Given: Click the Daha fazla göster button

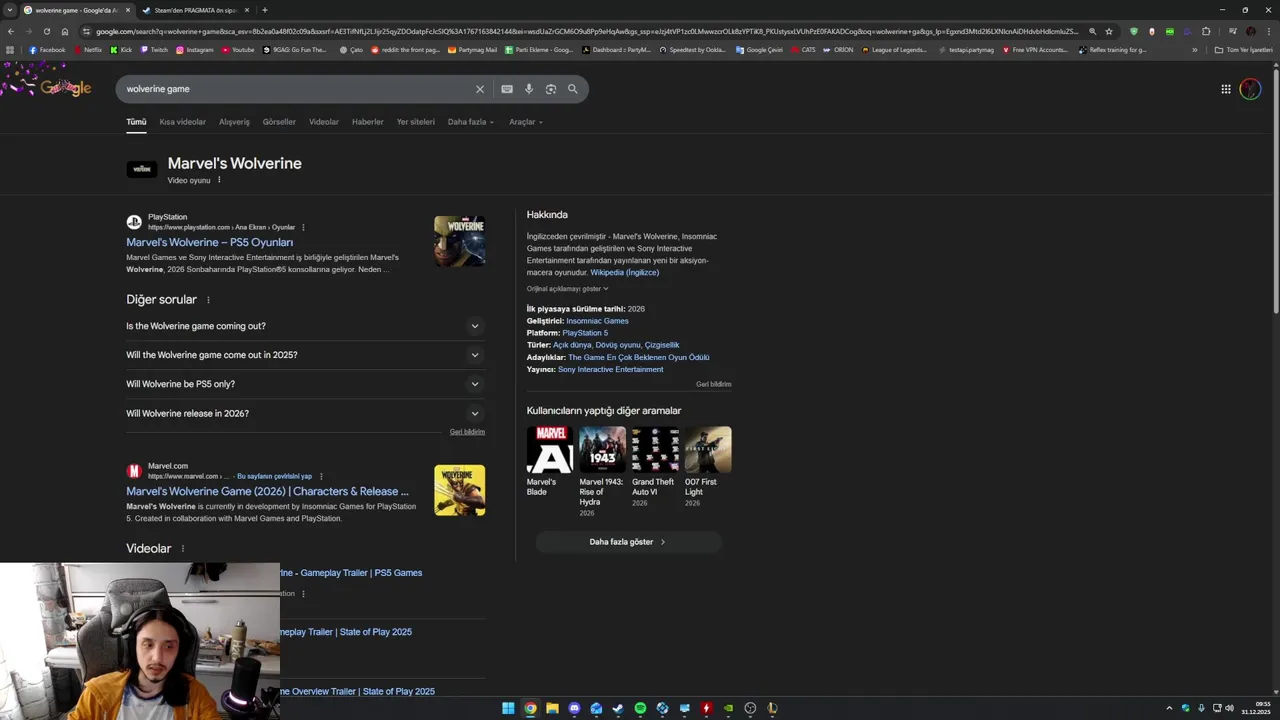Looking at the screenshot, I should click(628, 542).
